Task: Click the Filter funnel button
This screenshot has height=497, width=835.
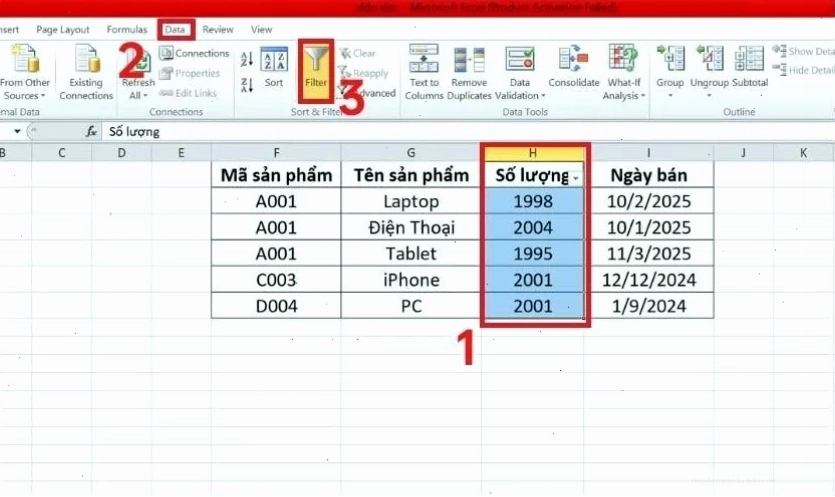Action: point(316,70)
